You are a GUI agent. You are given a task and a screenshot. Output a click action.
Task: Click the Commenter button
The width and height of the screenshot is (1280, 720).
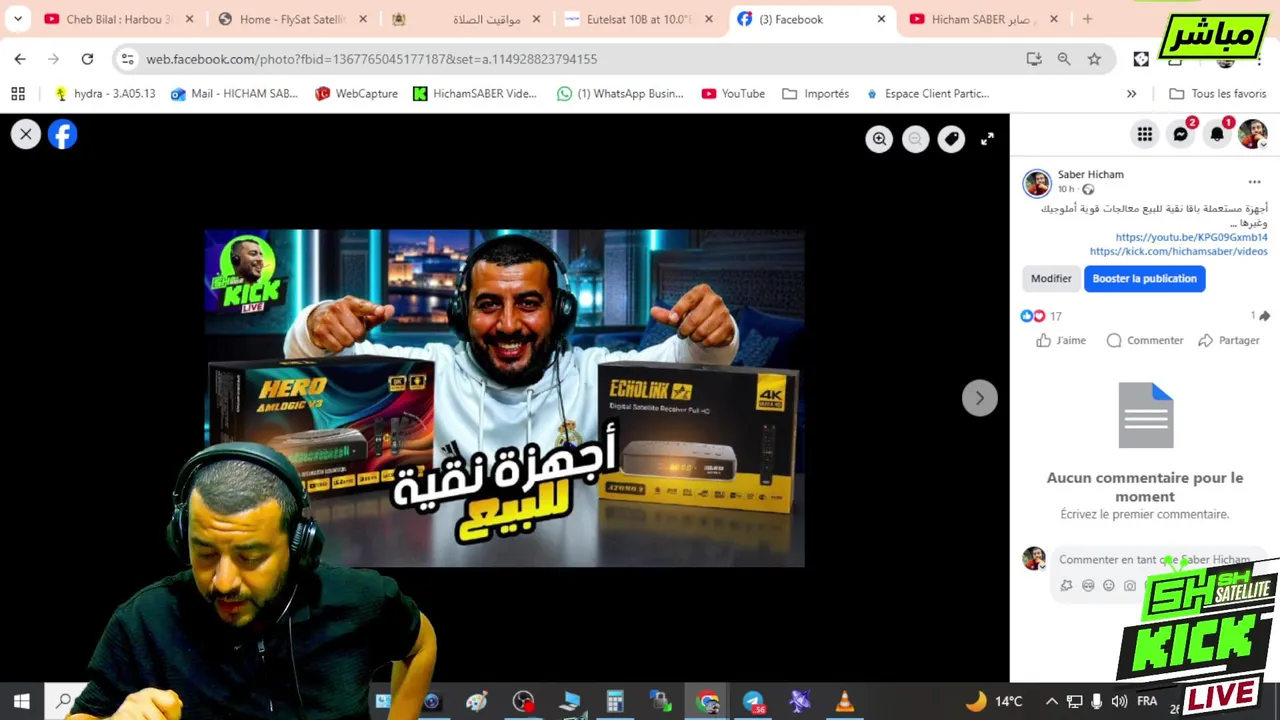tap(1145, 340)
